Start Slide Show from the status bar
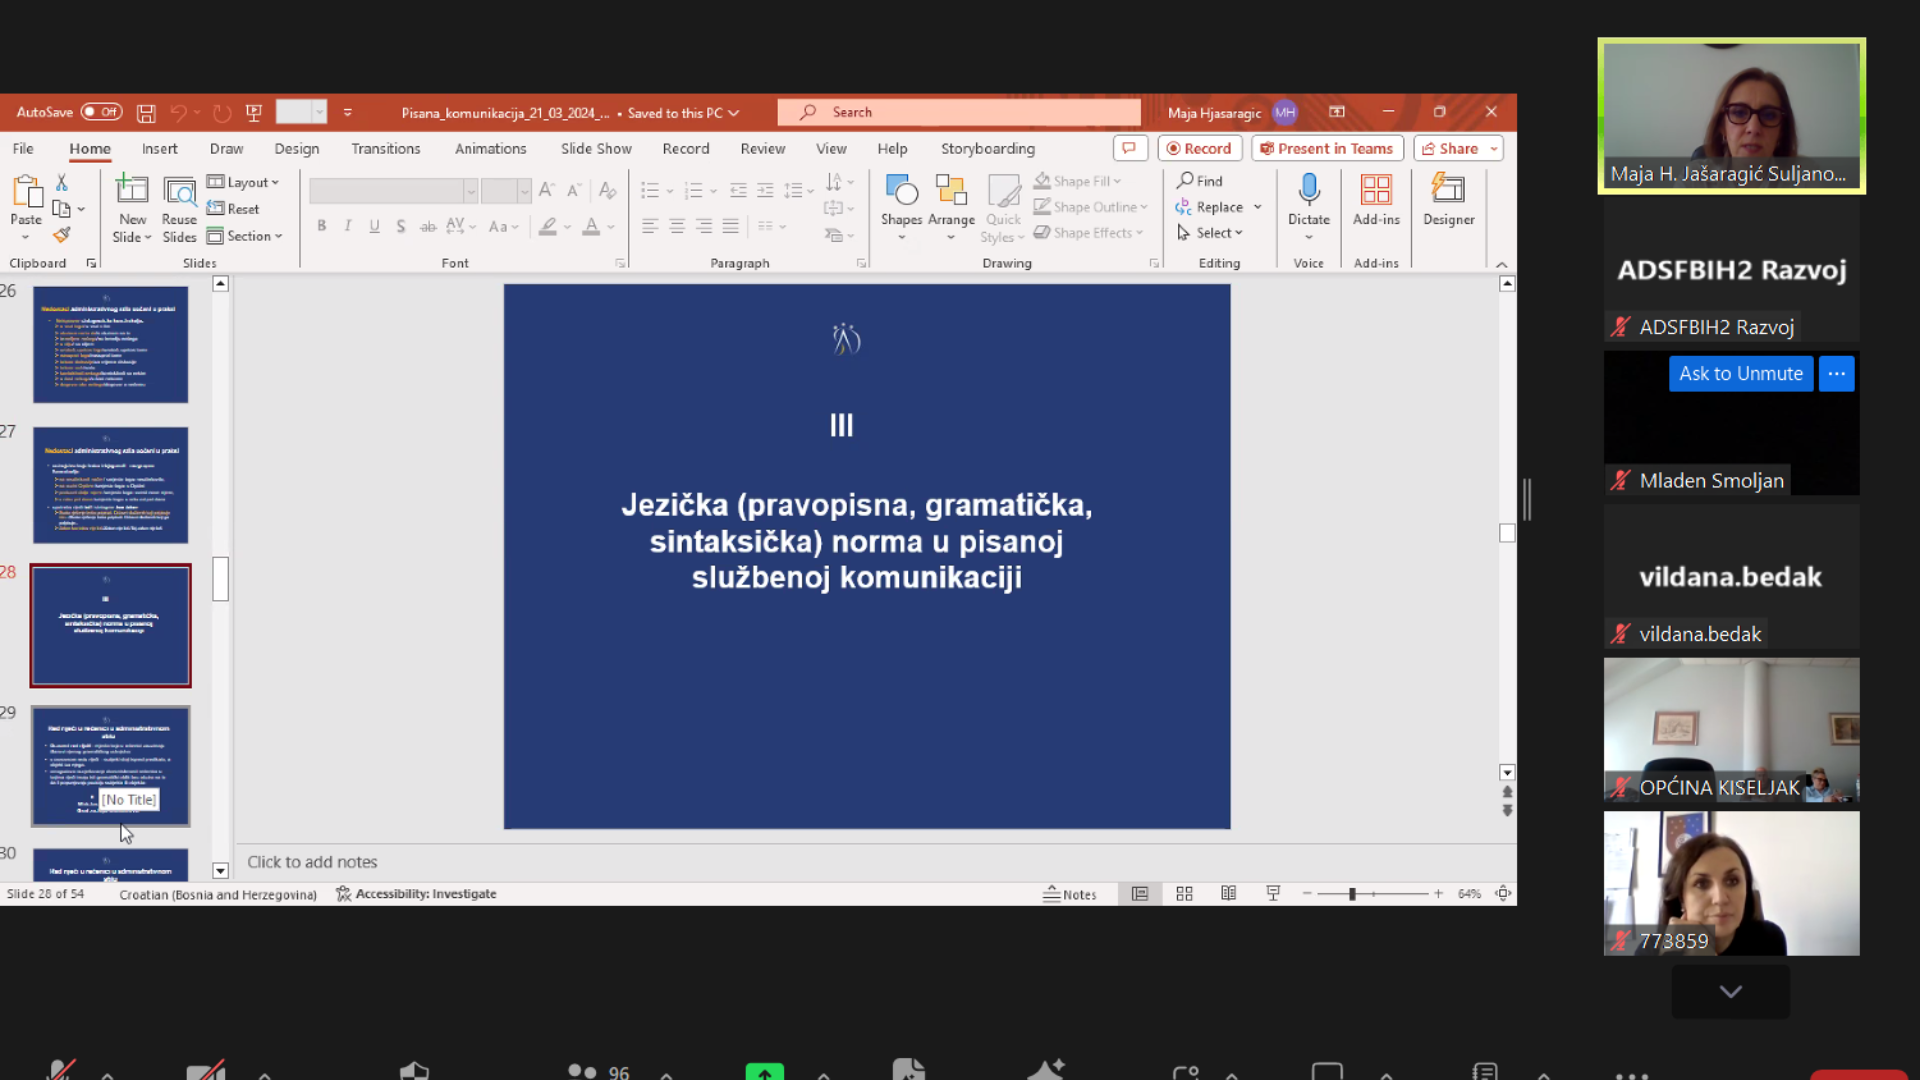 (1273, 894)
